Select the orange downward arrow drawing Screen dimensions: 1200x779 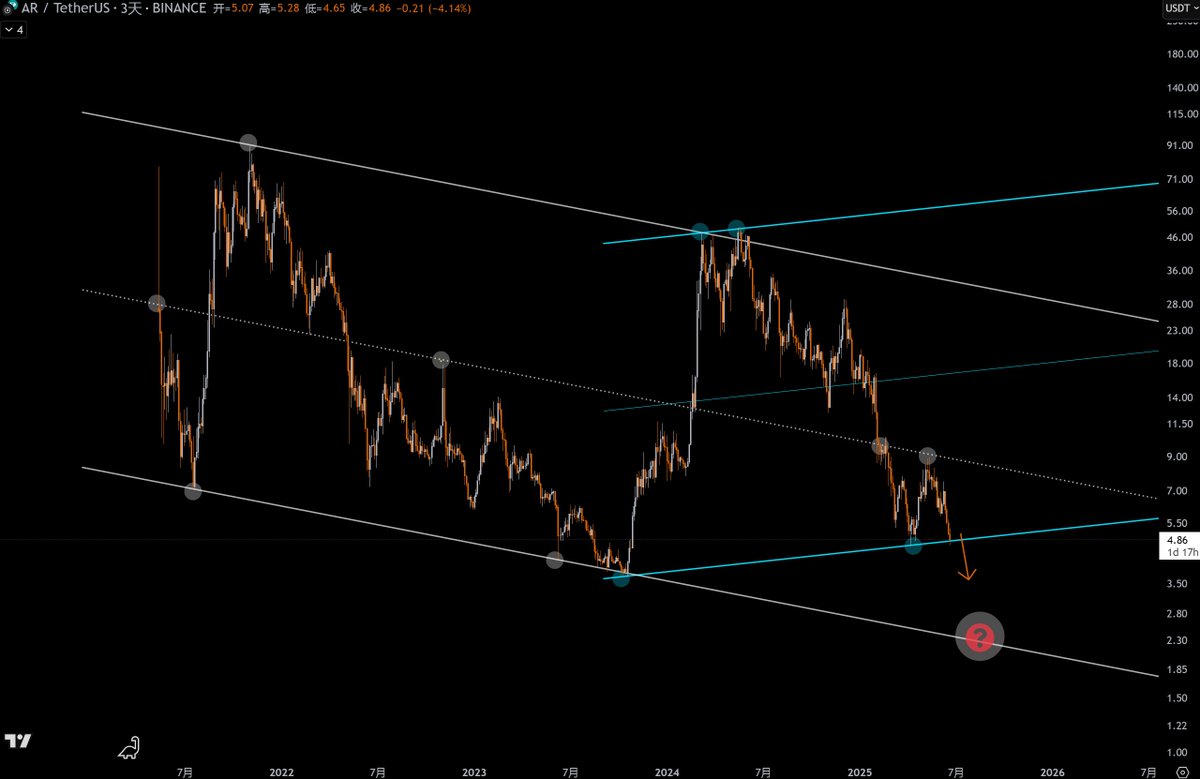(x=965, y=557)
